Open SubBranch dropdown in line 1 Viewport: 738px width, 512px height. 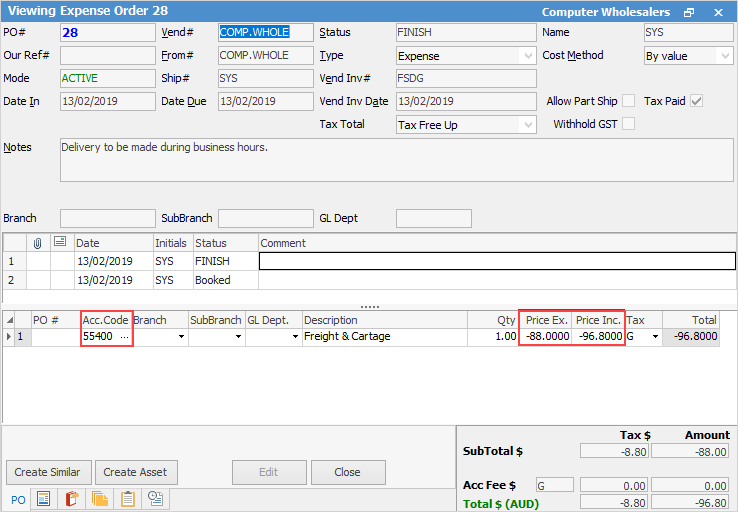(238, 336)
